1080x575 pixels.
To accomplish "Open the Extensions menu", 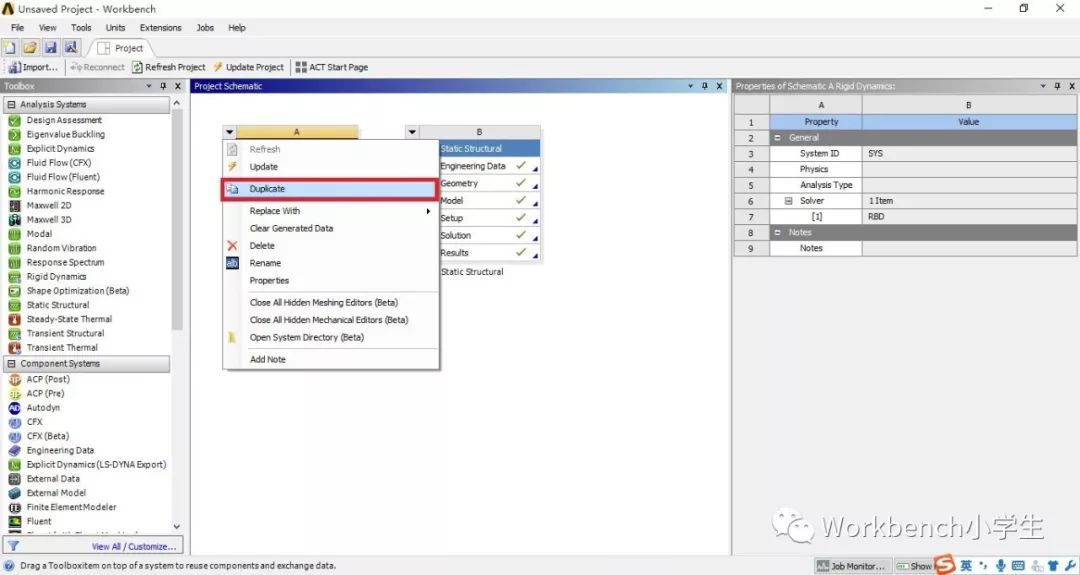I will [x=160, y=28].
